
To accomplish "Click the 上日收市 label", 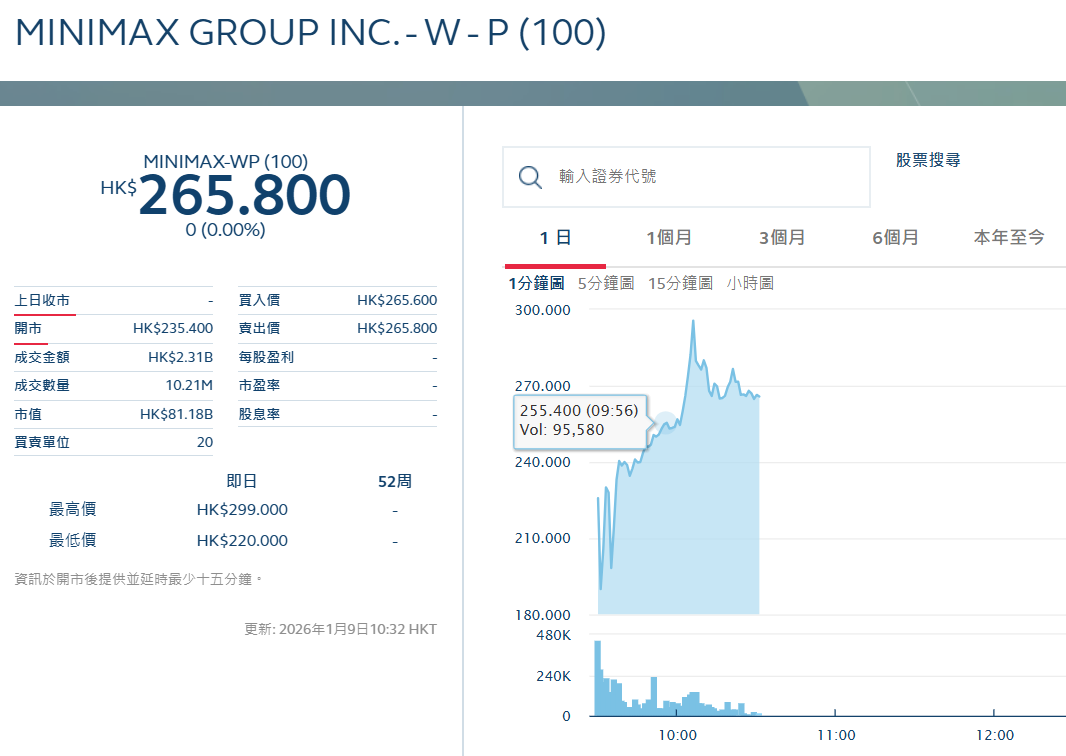I will 42,300.
